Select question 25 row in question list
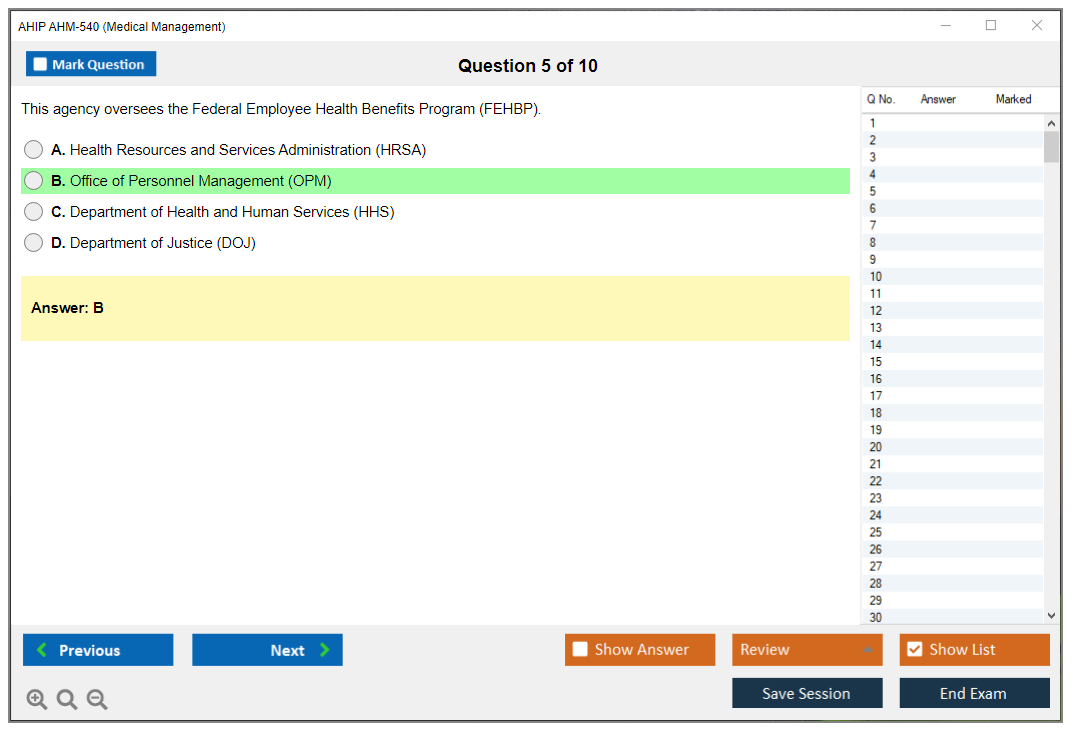The height and width of the screenshot is (735, 1075). (x=876, y=532)
